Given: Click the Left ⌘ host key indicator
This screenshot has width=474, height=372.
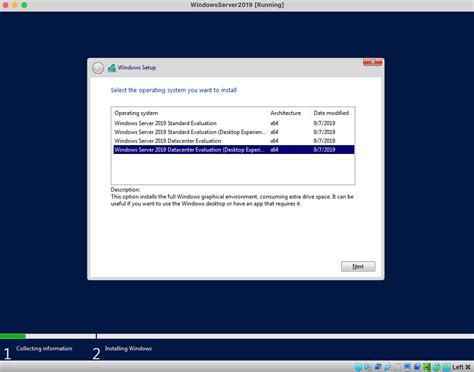Looking at the screenshot, I should pyautogui.click(x=461, y=367).
